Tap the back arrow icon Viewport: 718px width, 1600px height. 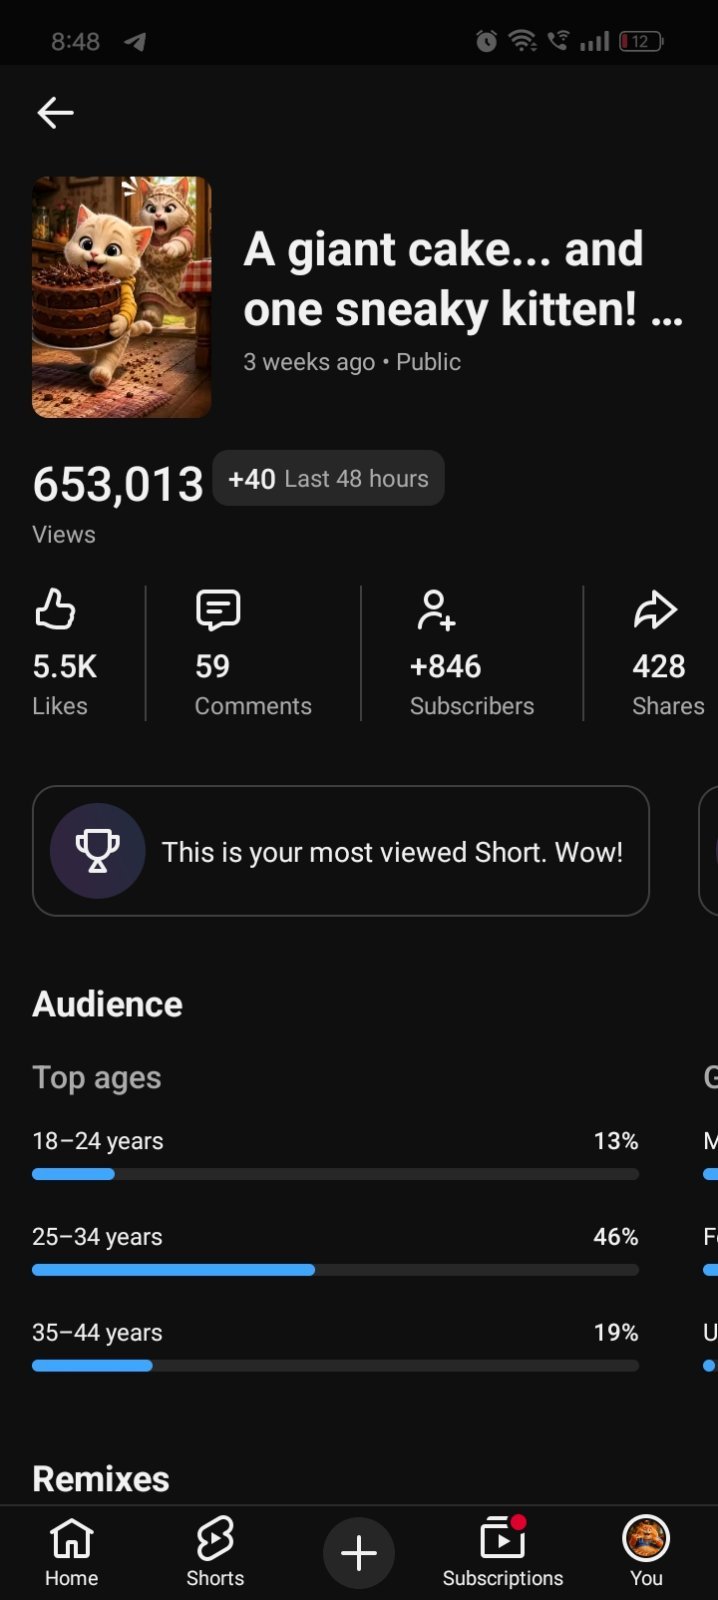point(55,113)
